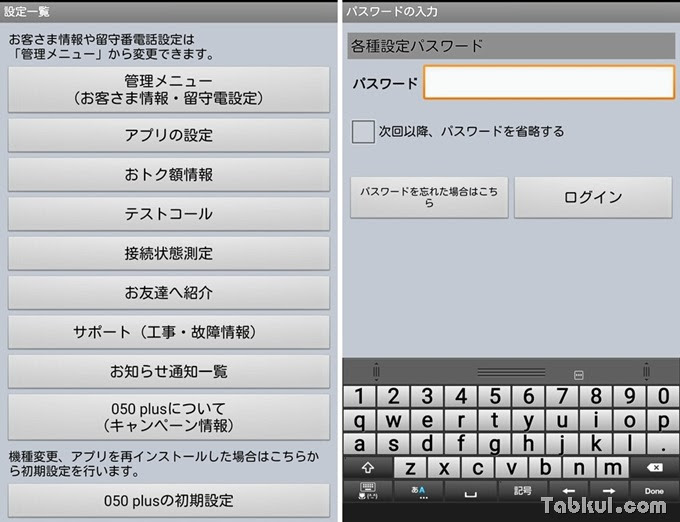Viewport: 680px width, 522px height.
Task: Tap the period key
Action: click(663, 444)
